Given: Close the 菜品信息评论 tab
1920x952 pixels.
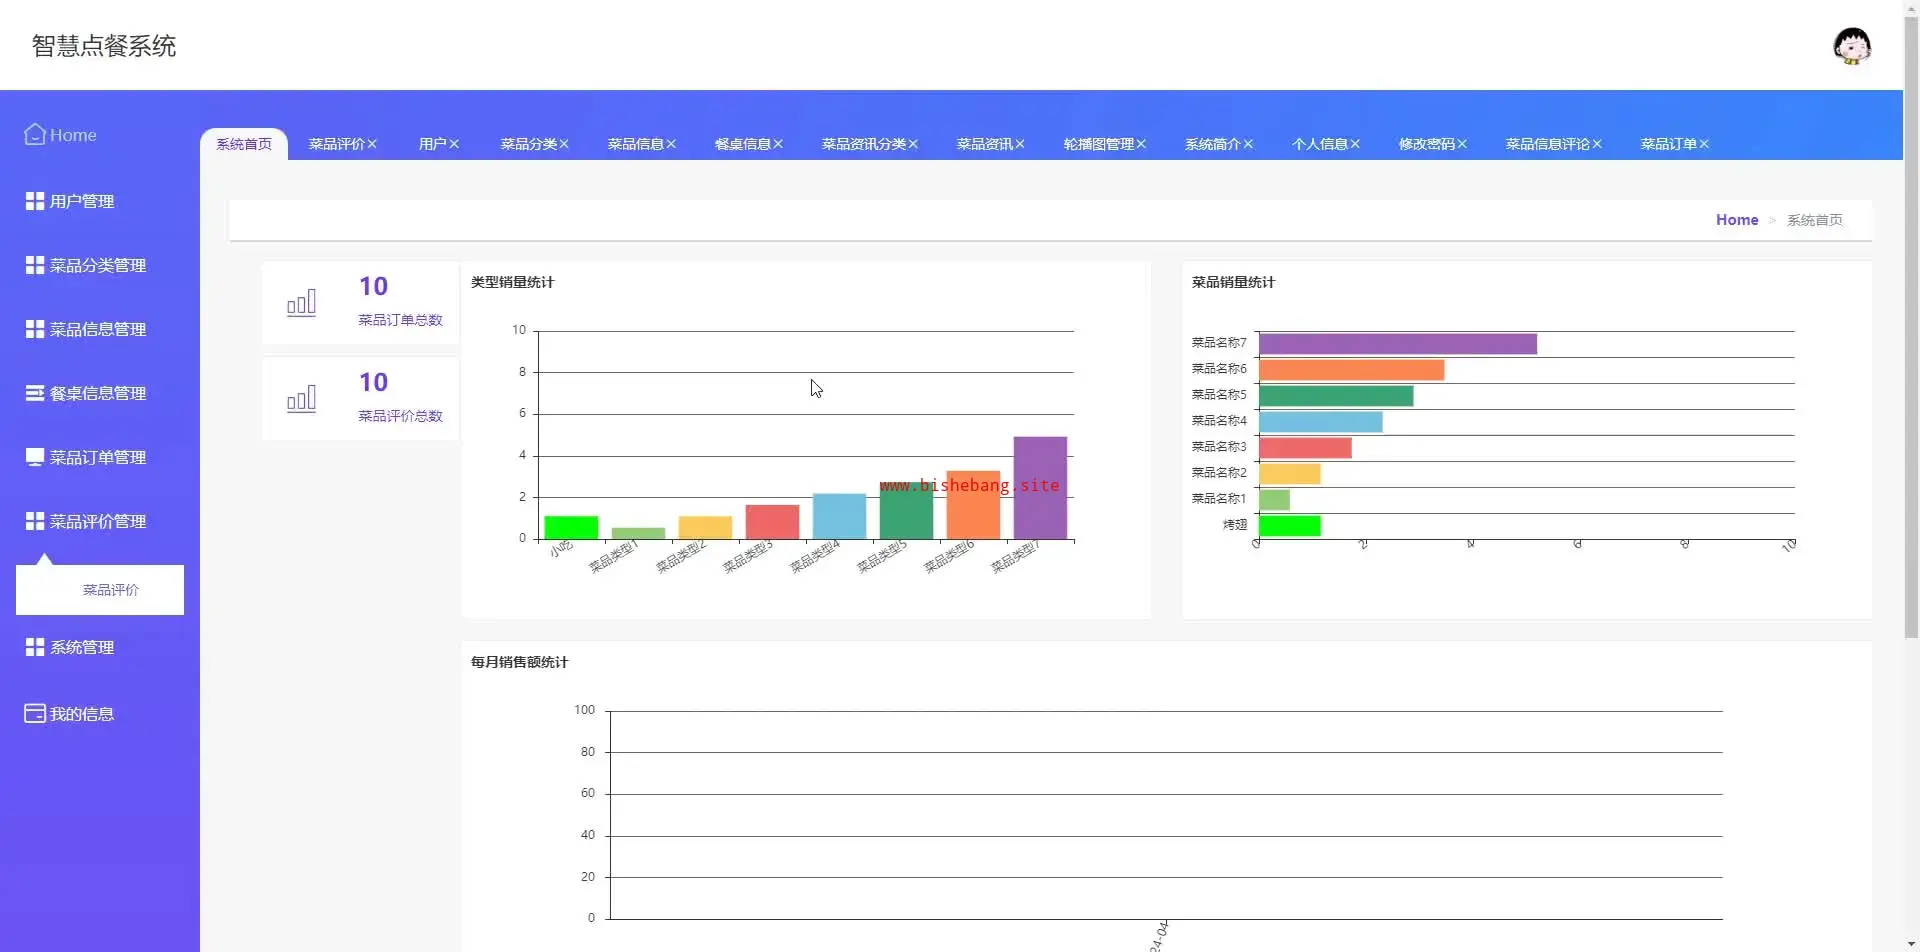Looking at the screenshot, I should [1597, 144].
